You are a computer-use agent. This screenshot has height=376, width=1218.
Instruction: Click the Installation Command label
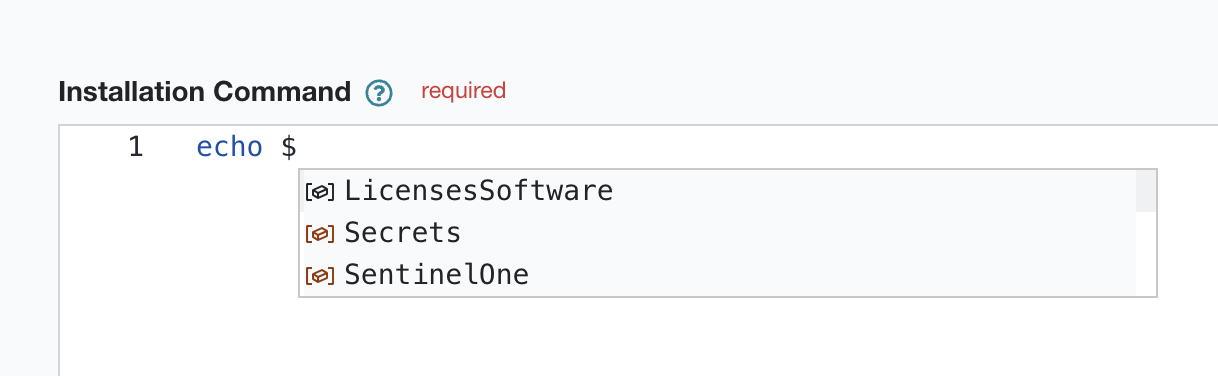204,93
